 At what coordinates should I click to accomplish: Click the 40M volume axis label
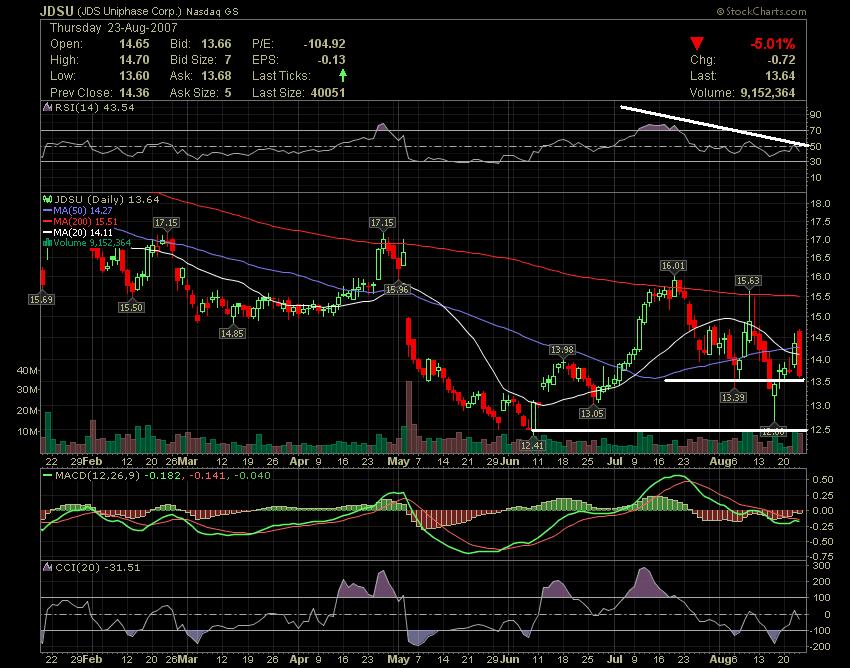pos(28,371)
